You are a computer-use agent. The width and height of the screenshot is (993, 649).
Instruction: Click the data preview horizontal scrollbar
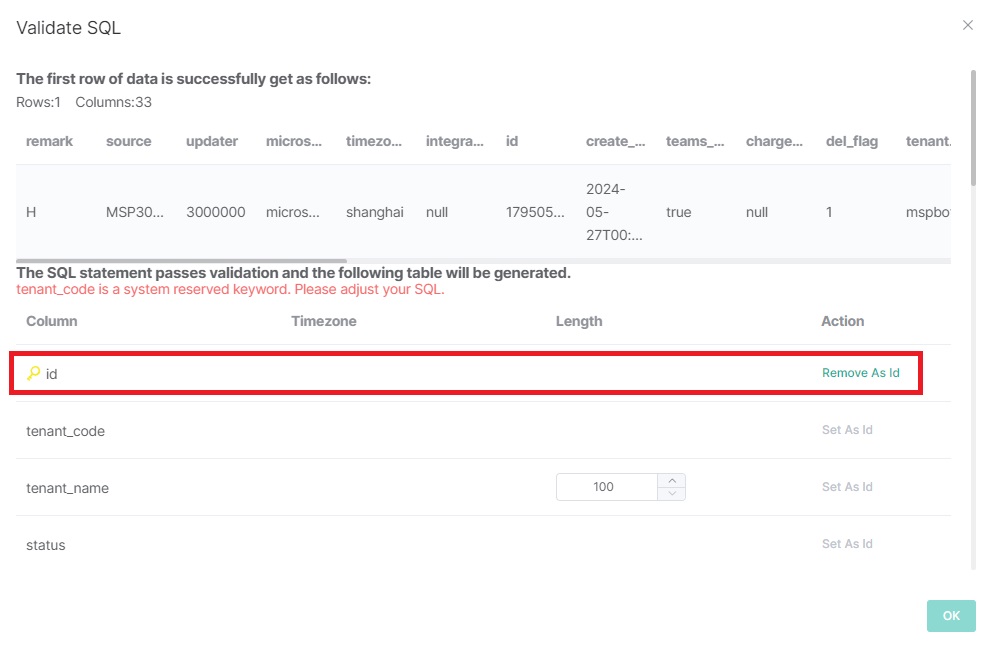point(181,261)
